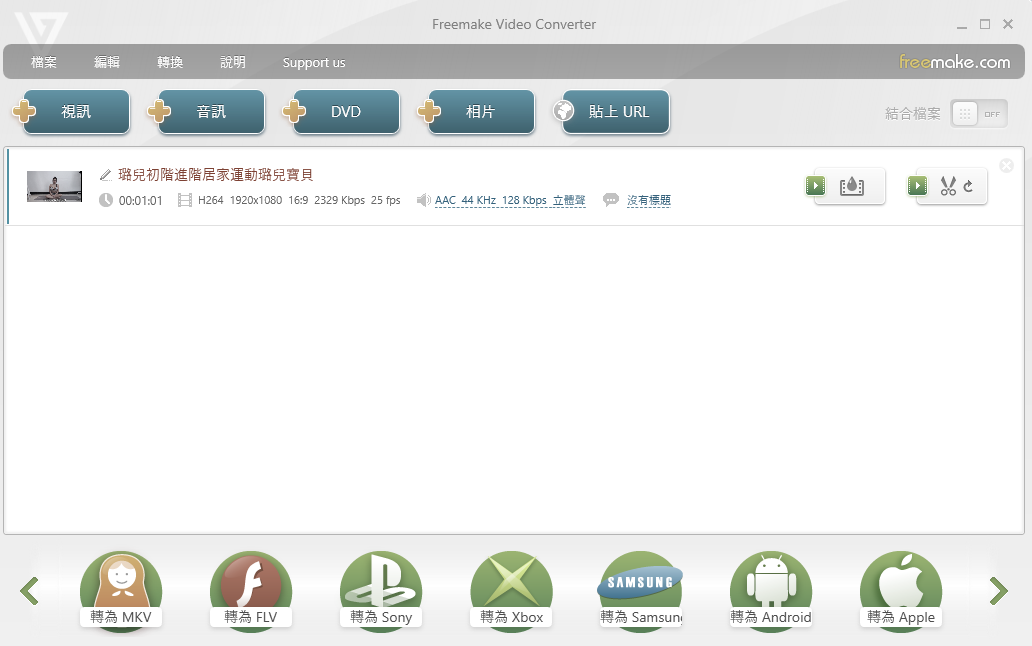The width and height of the screenshot is (1032, 646).
Task: Click the speaker audio icon
Action: [423, 200]
